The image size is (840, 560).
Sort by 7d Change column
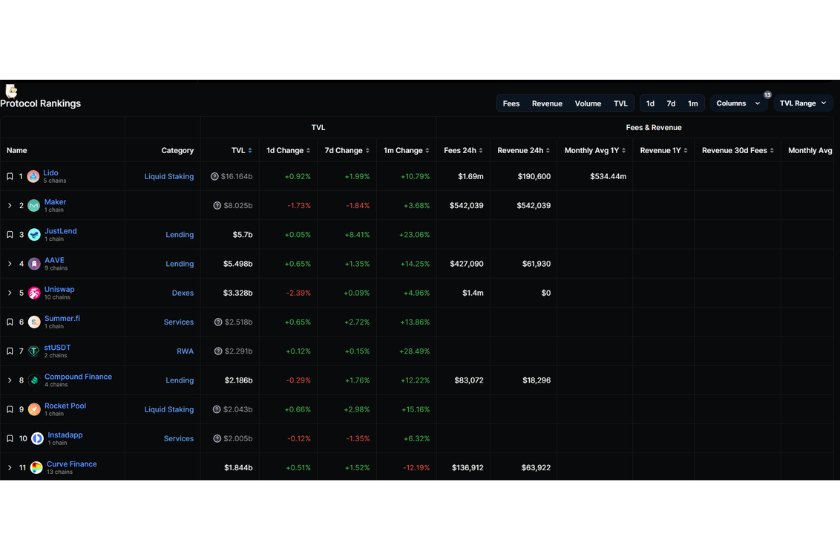pos(368,151)
